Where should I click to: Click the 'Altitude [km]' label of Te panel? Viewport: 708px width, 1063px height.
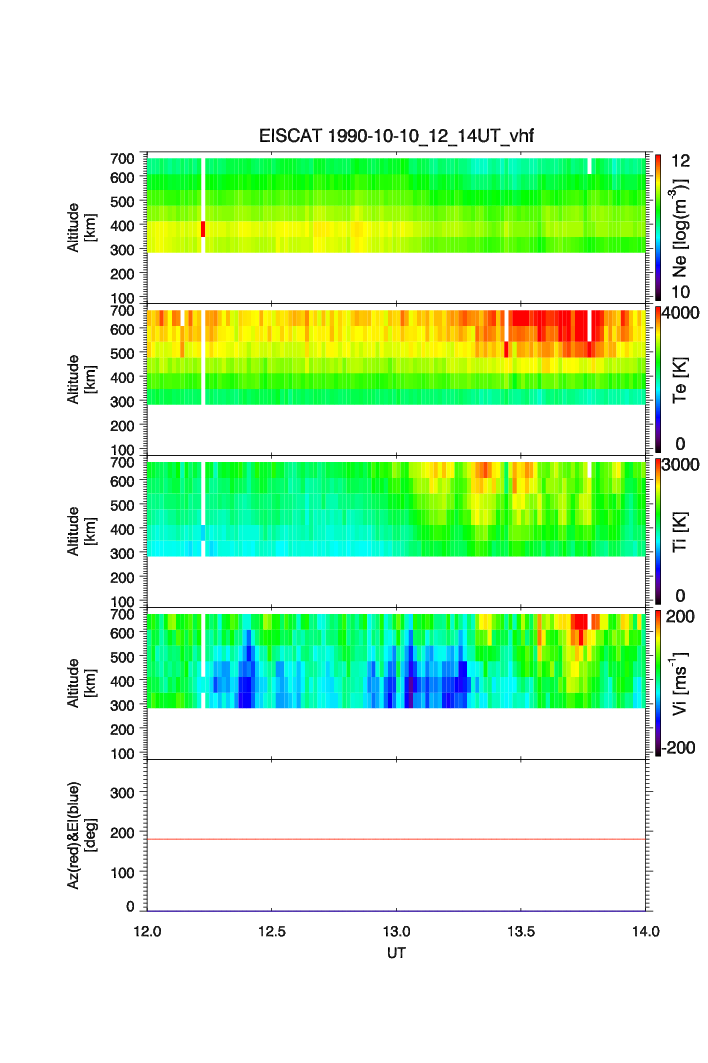81,380
